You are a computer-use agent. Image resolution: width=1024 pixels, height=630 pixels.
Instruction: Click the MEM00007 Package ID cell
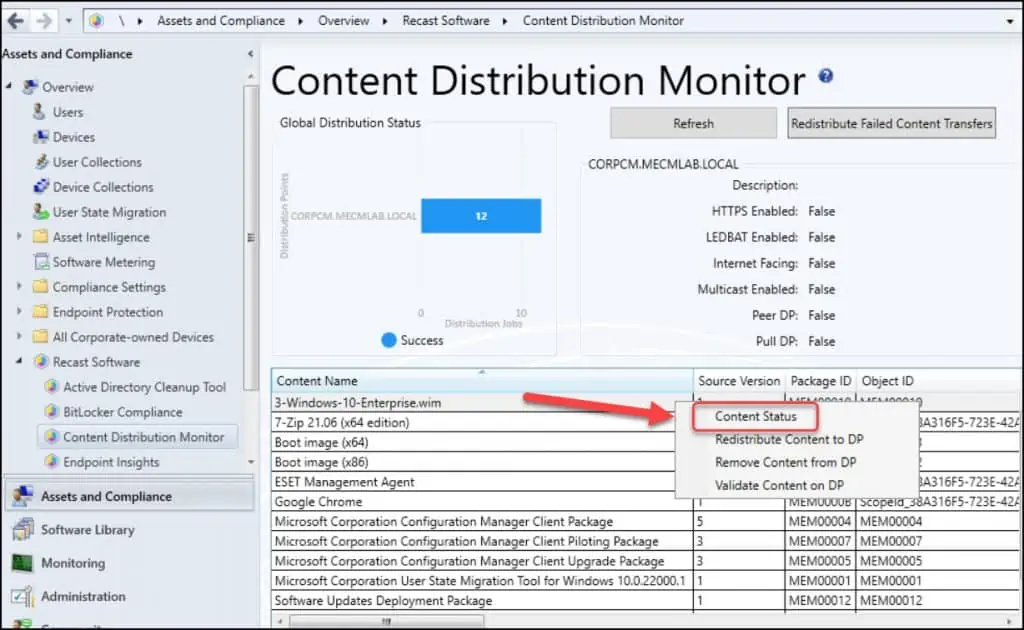coord(820,541)
